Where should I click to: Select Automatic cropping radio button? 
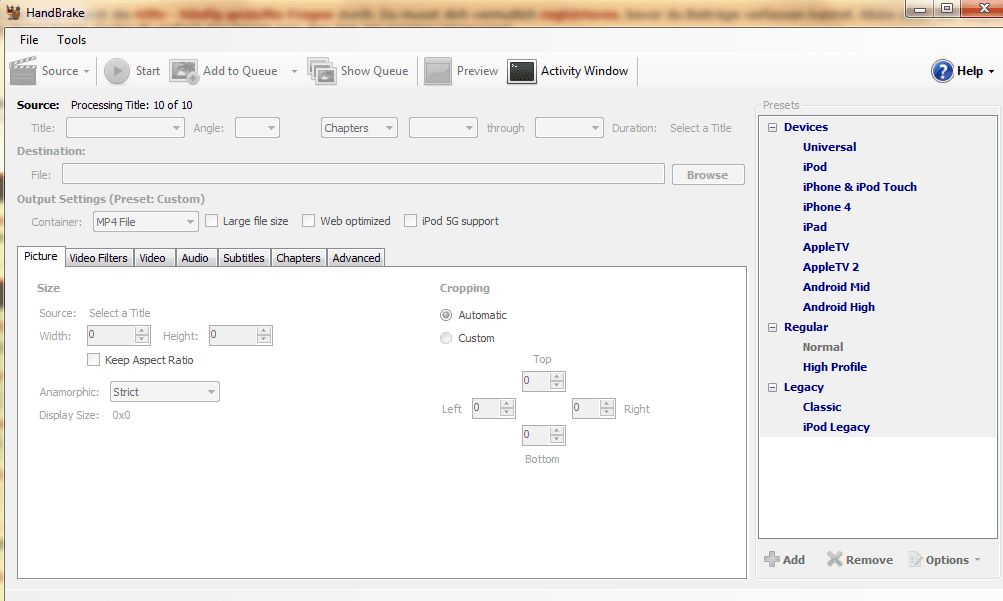click(446, 315)
